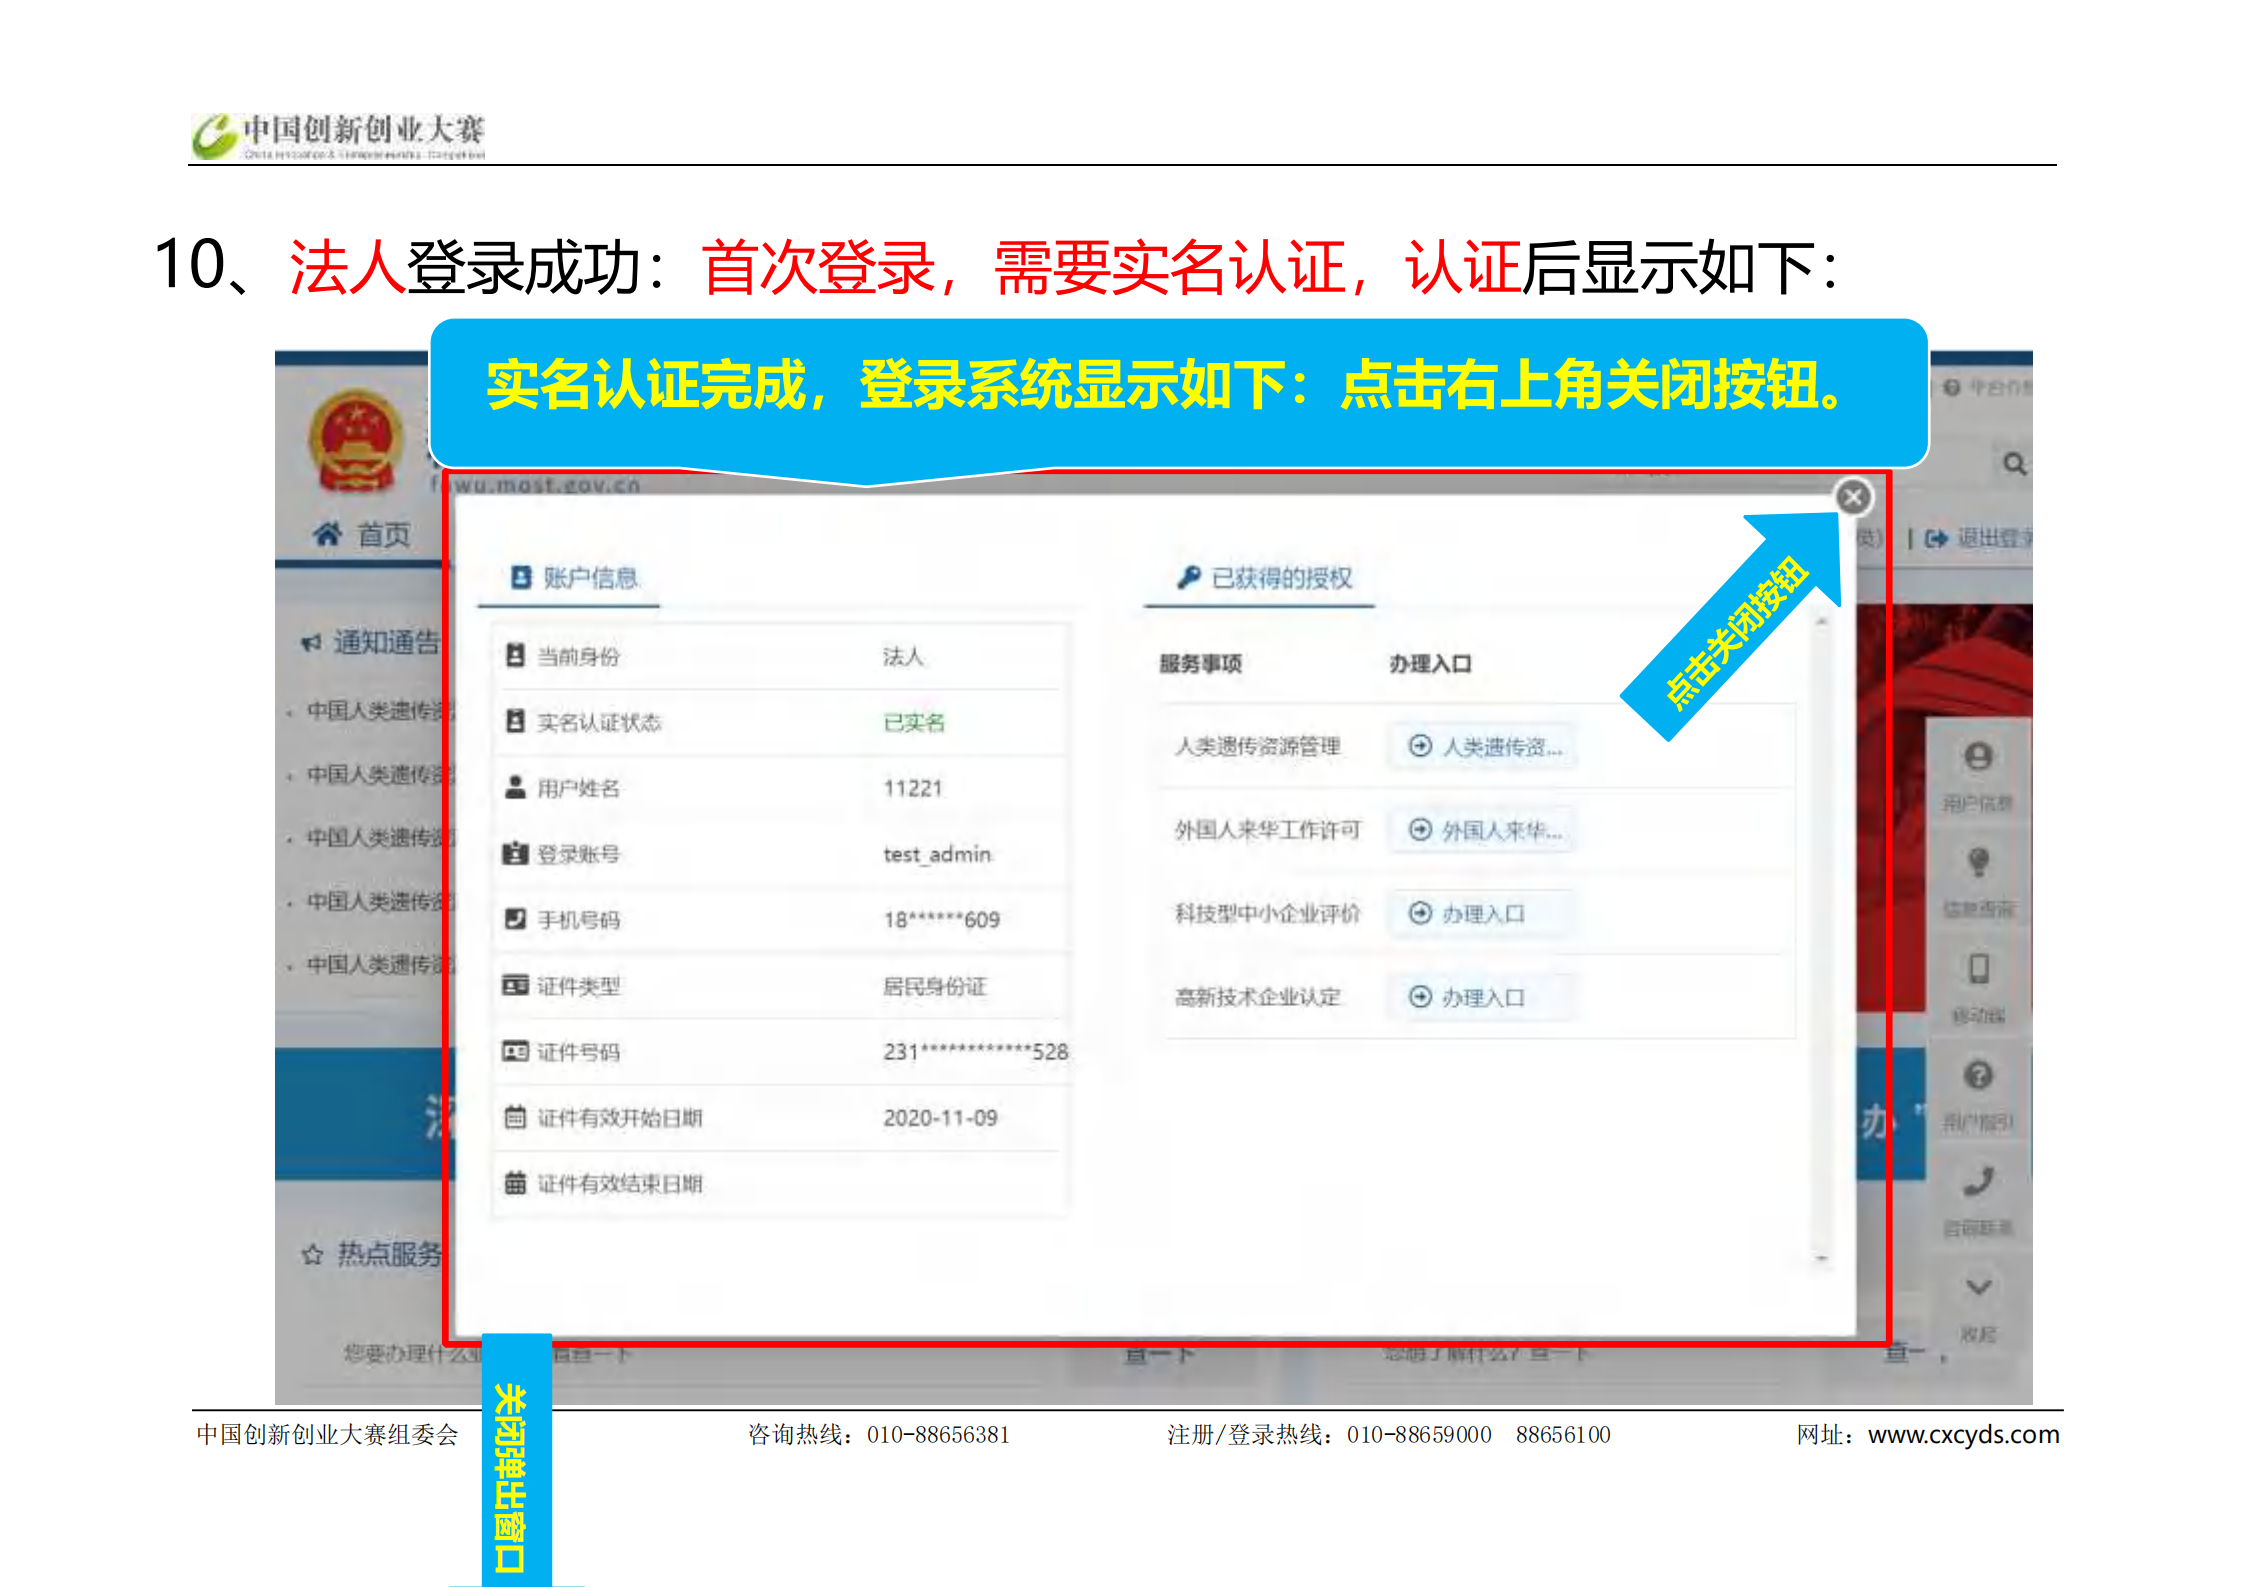Click the mobile phone sidebar icon
The image size is (2245, 1587).
(1977, 968)
